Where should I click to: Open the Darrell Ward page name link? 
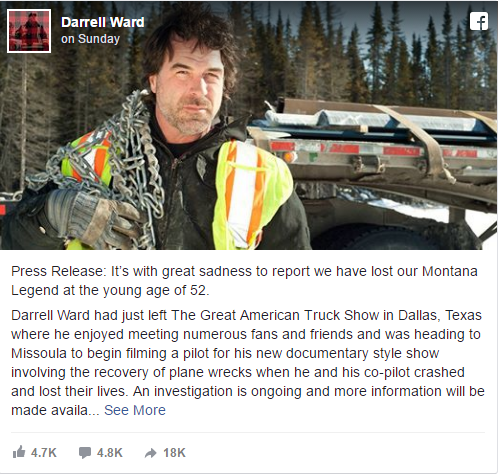[x=103, y=22]
